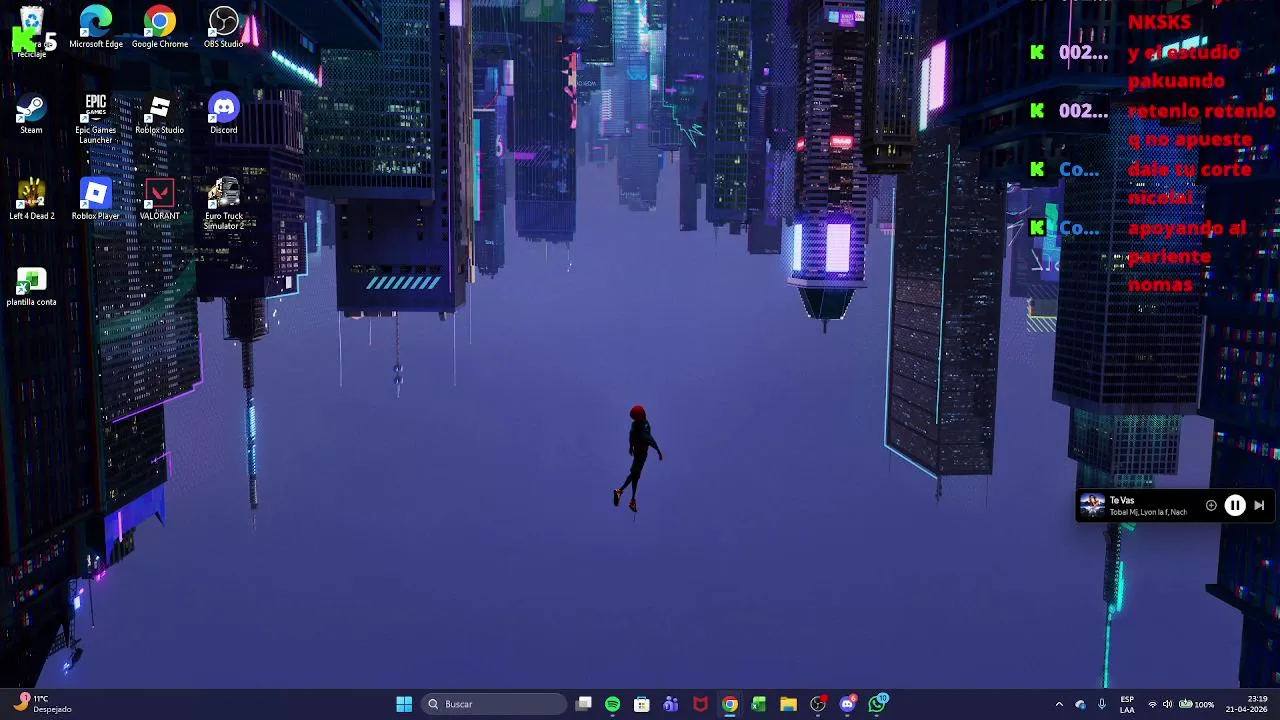Add Te Vas to library with plus icon
1280x720 pixels.
(x=1211, y=506)
